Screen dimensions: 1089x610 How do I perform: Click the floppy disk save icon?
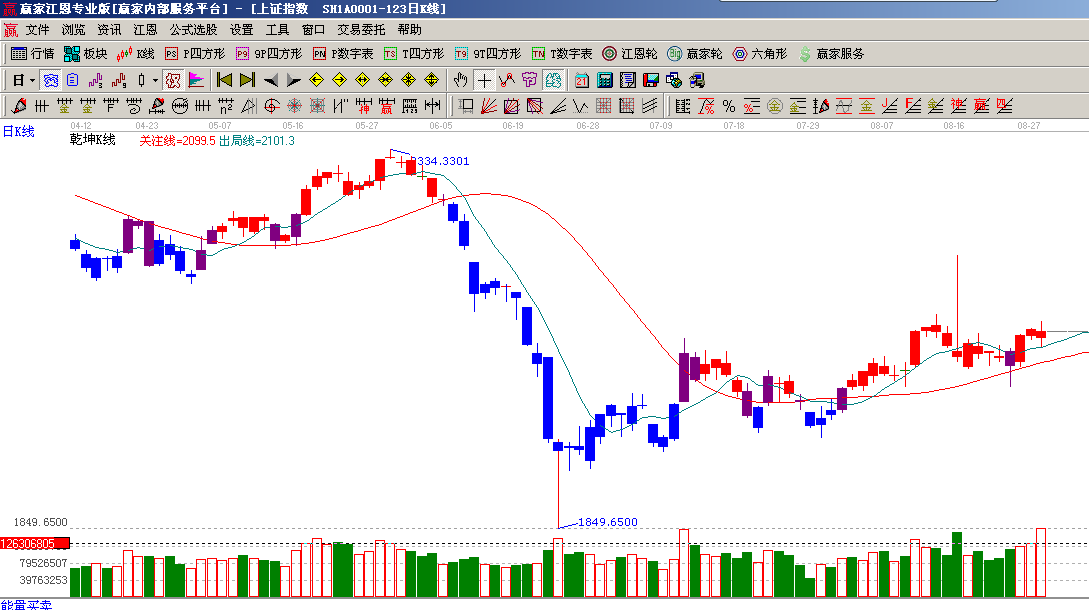[650, 80]
